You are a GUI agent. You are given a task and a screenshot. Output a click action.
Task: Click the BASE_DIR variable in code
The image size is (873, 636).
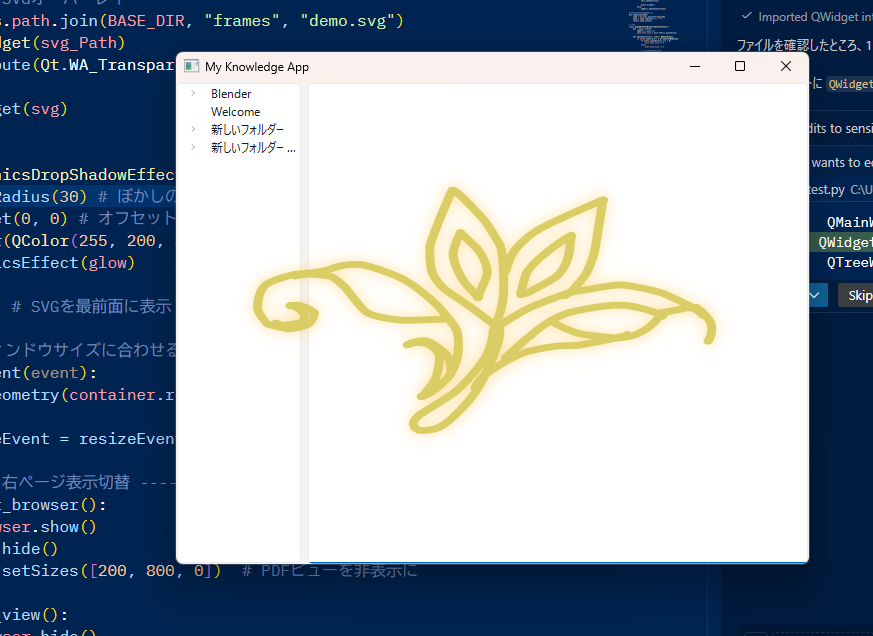tap(146, 21)
